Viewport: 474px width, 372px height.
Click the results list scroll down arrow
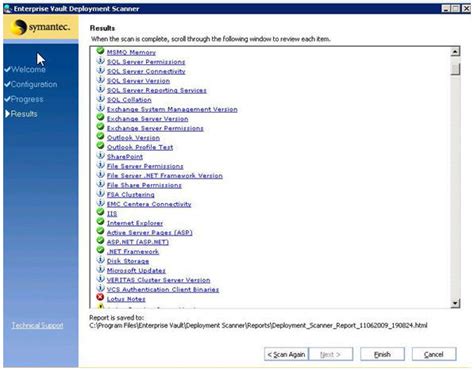[455, 303]
